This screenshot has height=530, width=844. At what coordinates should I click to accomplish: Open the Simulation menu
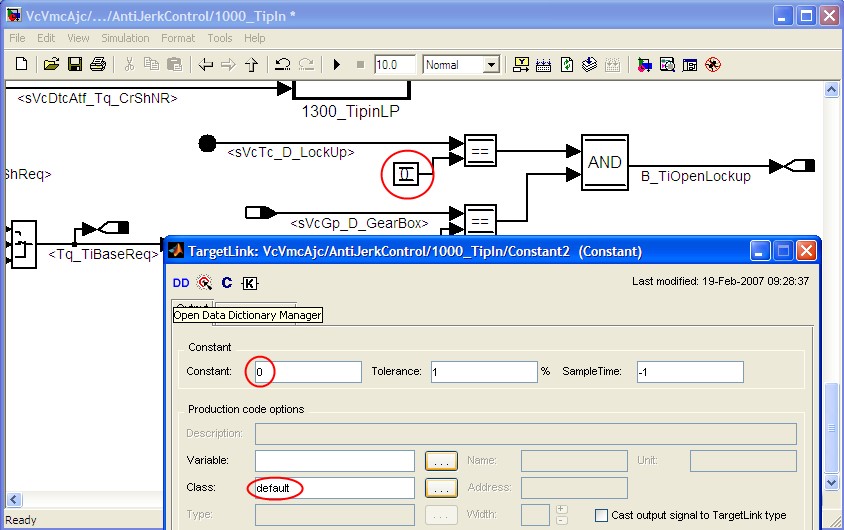[125, 38]
